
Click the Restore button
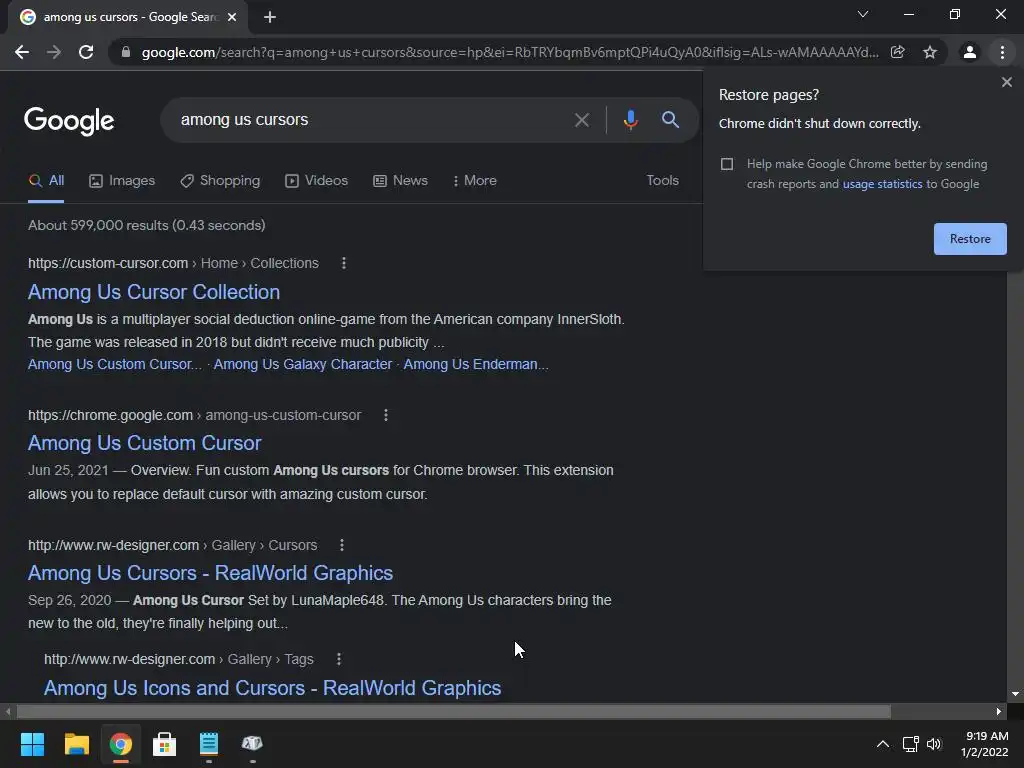pos(970,239)
